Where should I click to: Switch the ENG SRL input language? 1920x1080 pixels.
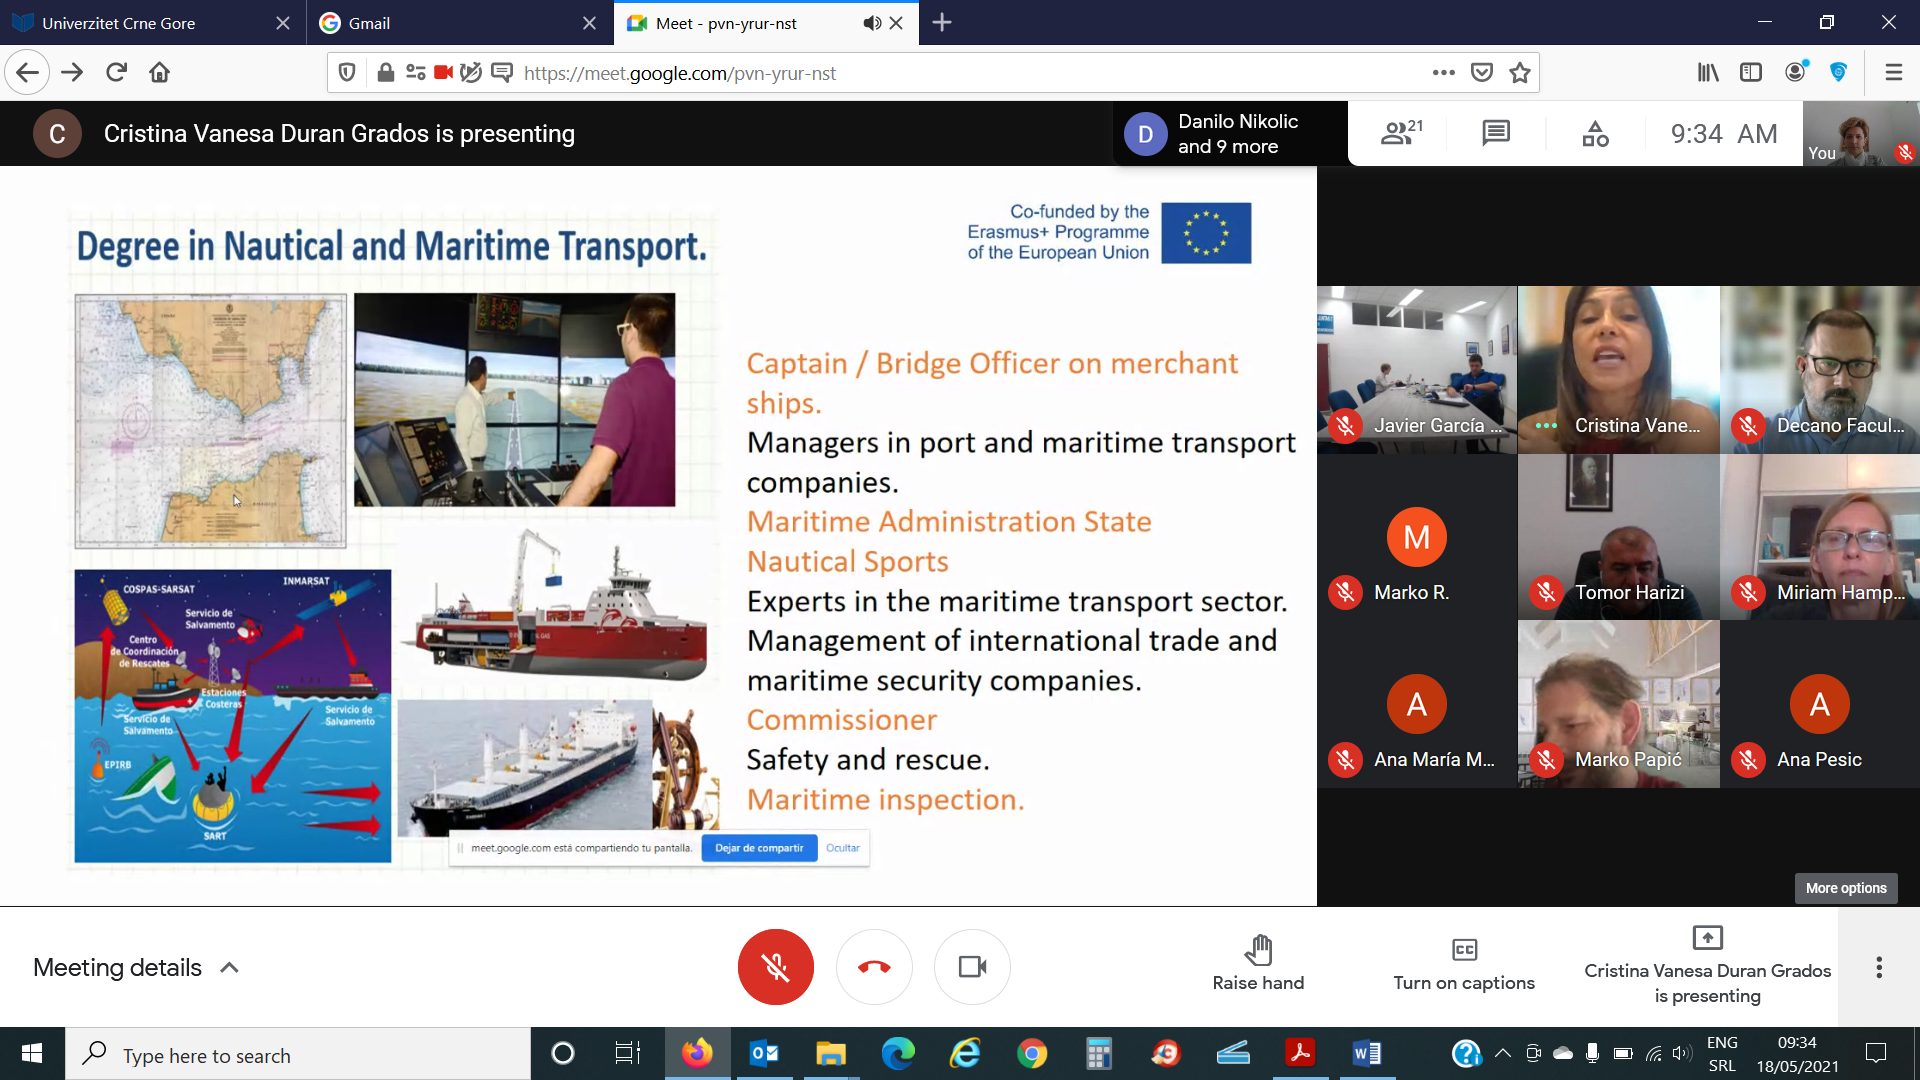click(1722, 1054)
